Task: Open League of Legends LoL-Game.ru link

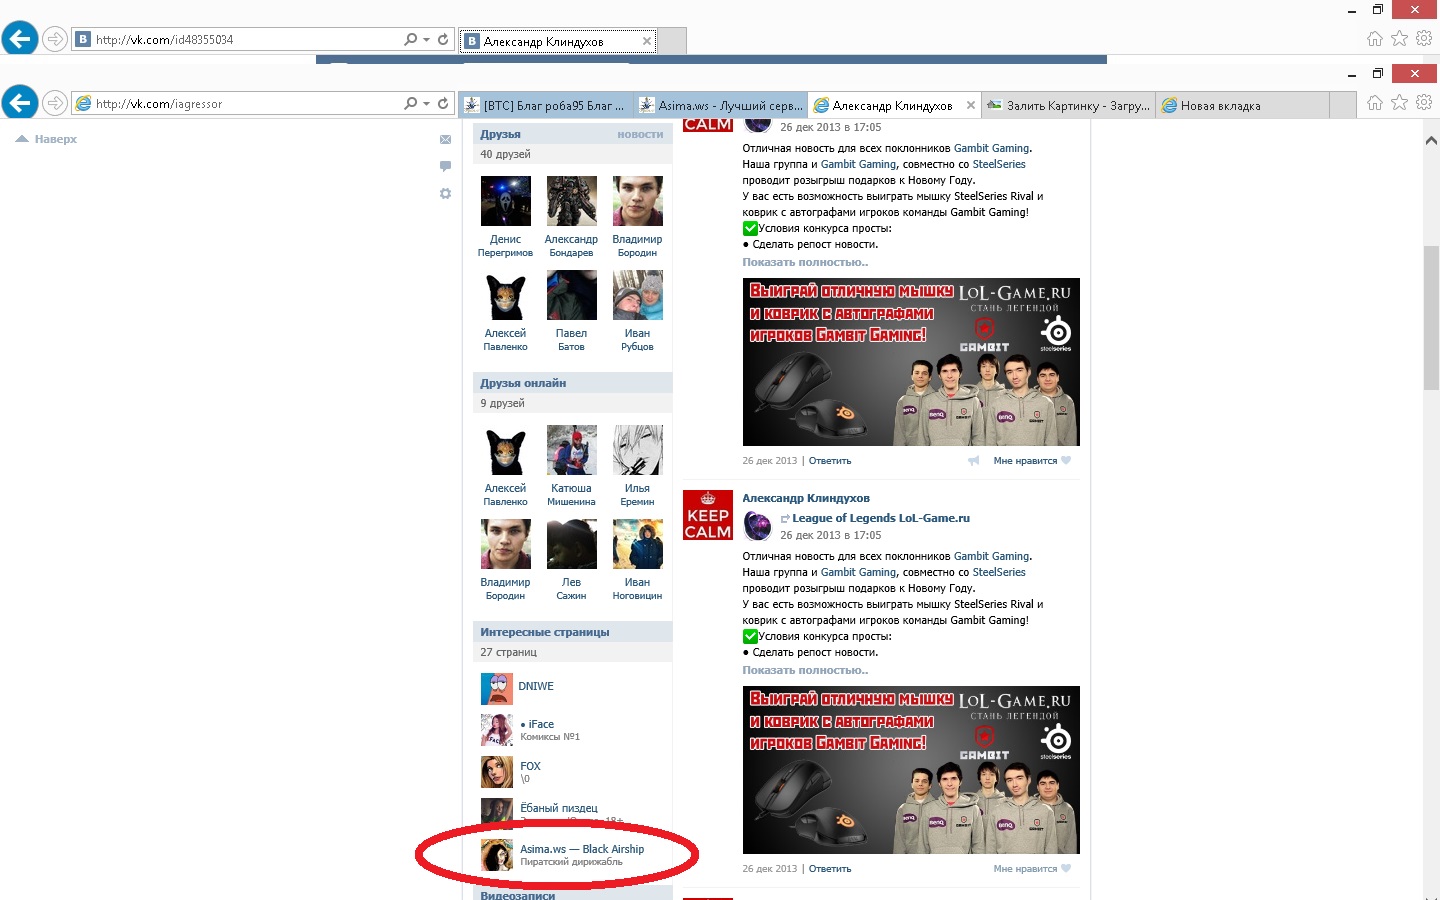Action: (x=881, y=518)
